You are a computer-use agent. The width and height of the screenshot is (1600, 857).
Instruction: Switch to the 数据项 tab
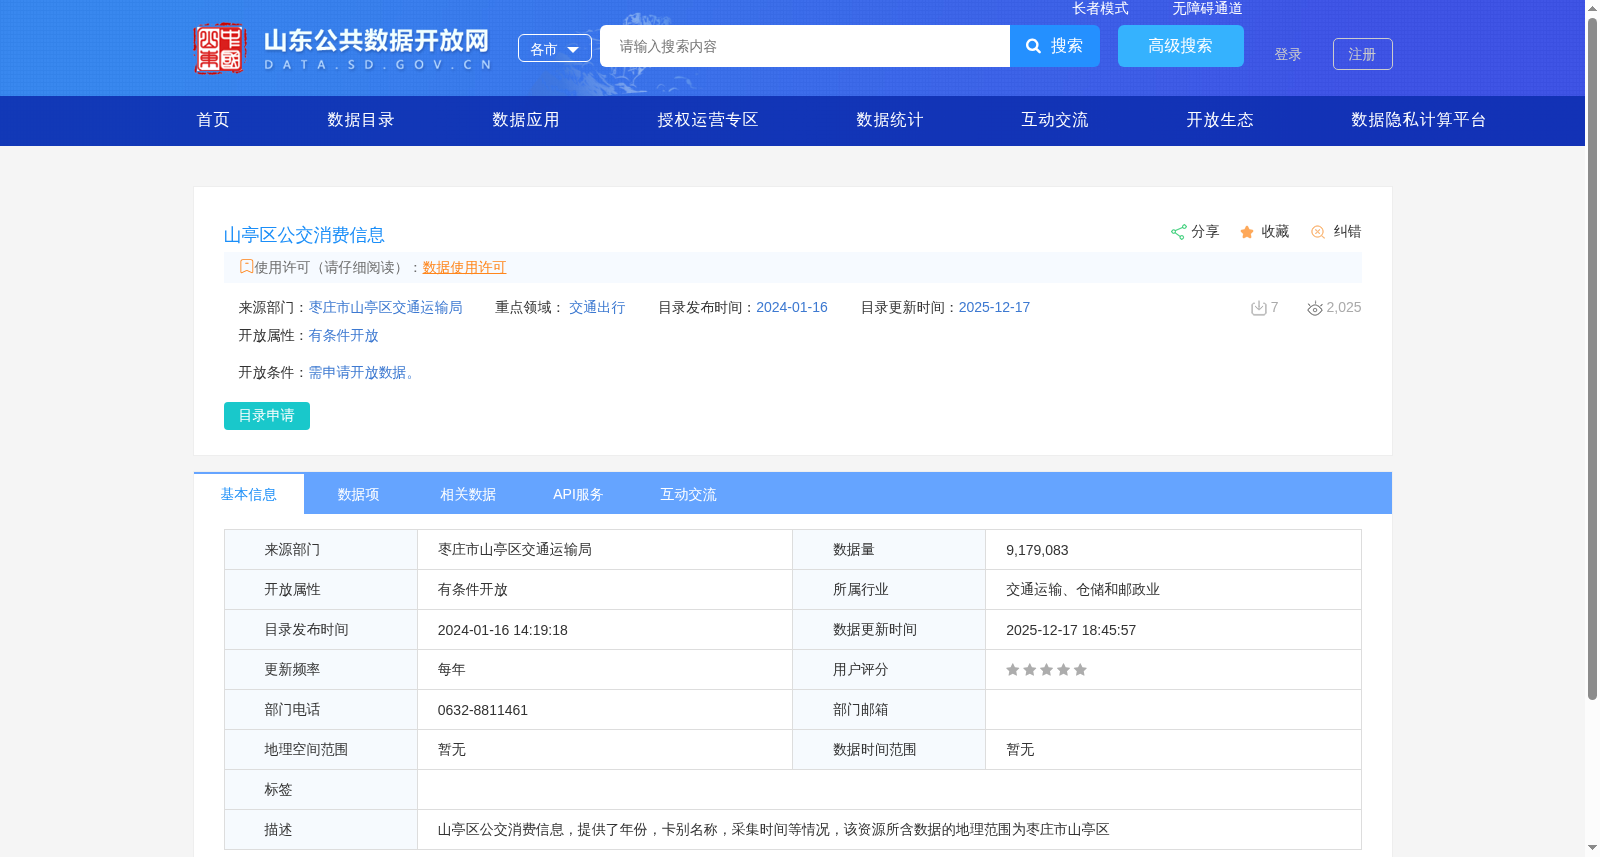pos(359,494)
